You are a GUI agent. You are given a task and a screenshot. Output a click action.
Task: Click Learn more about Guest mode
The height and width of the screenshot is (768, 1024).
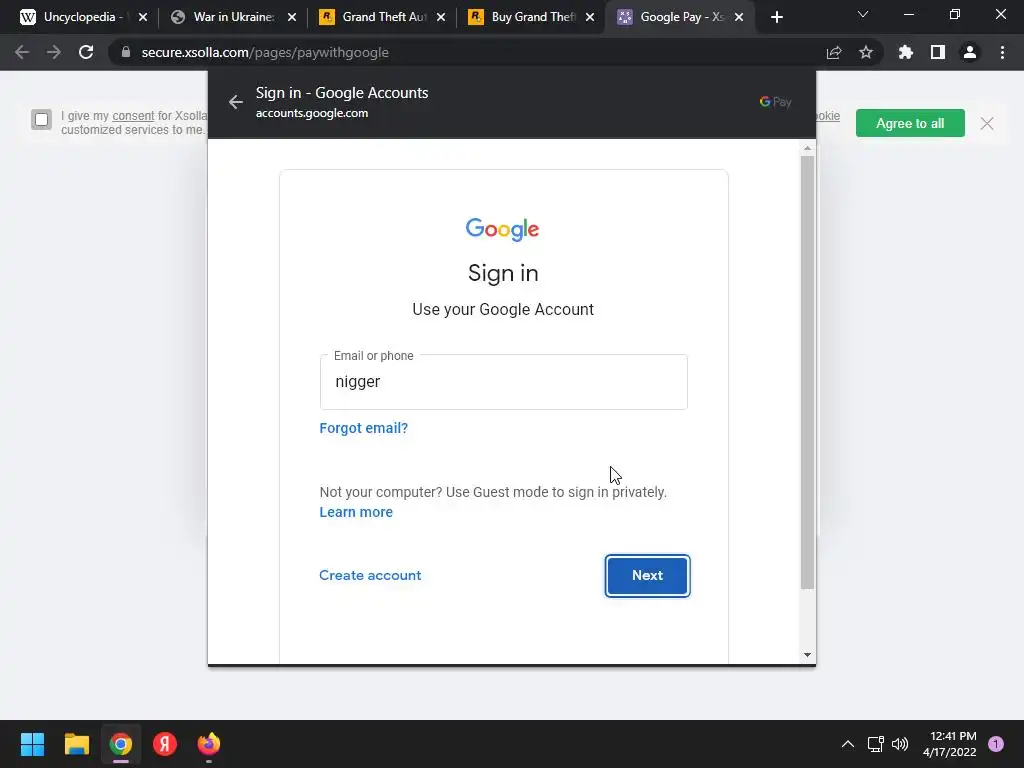356,512
